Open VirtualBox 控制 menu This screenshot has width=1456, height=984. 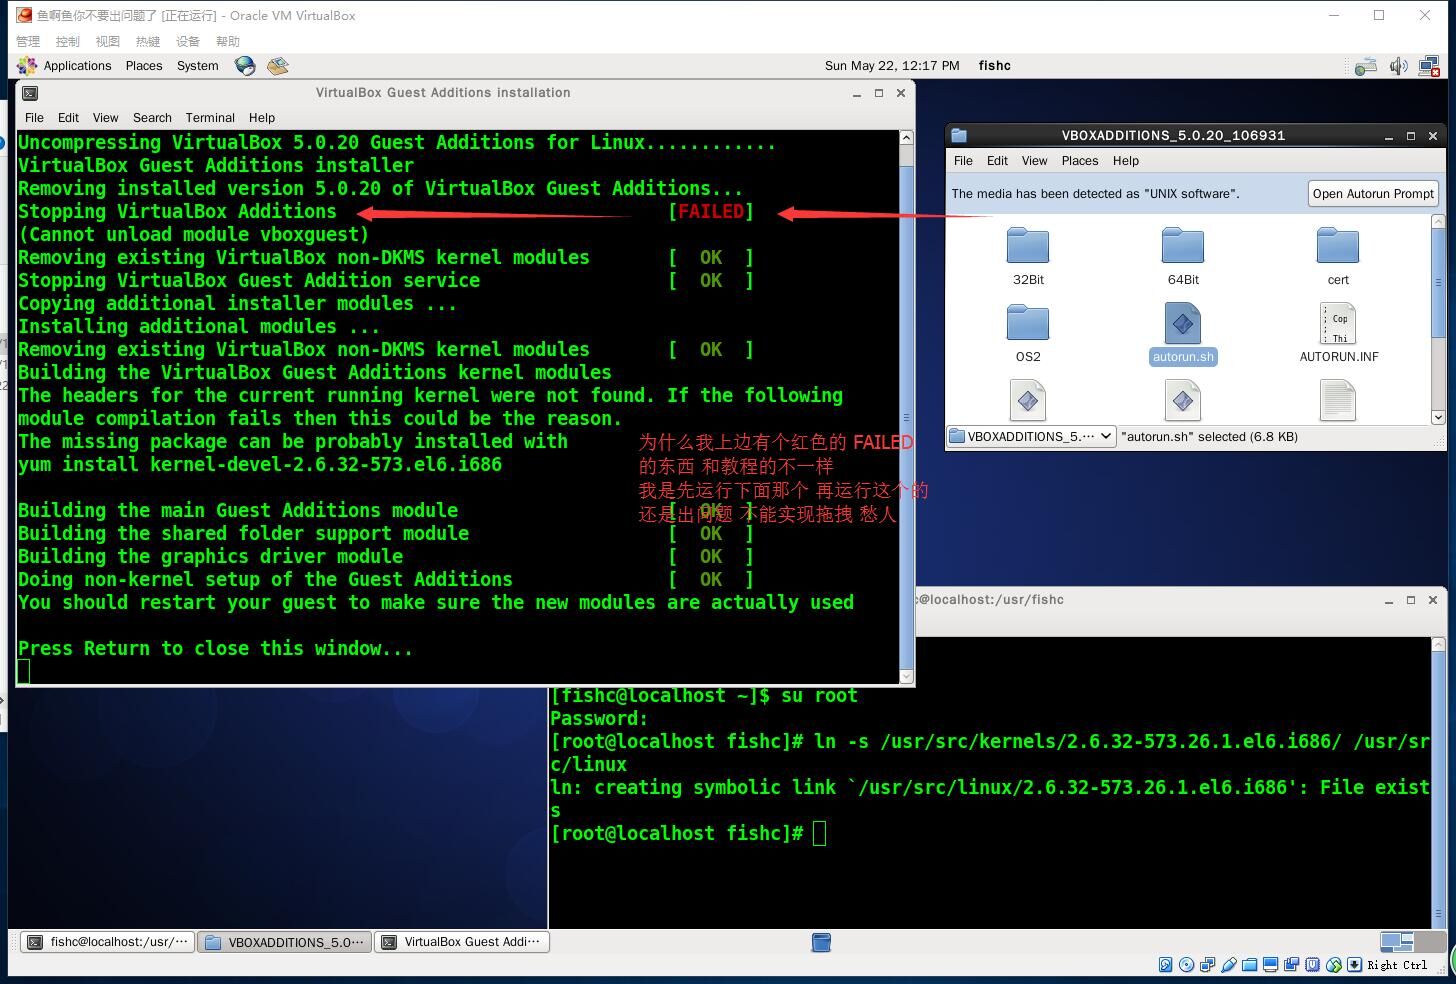[68, 41]
